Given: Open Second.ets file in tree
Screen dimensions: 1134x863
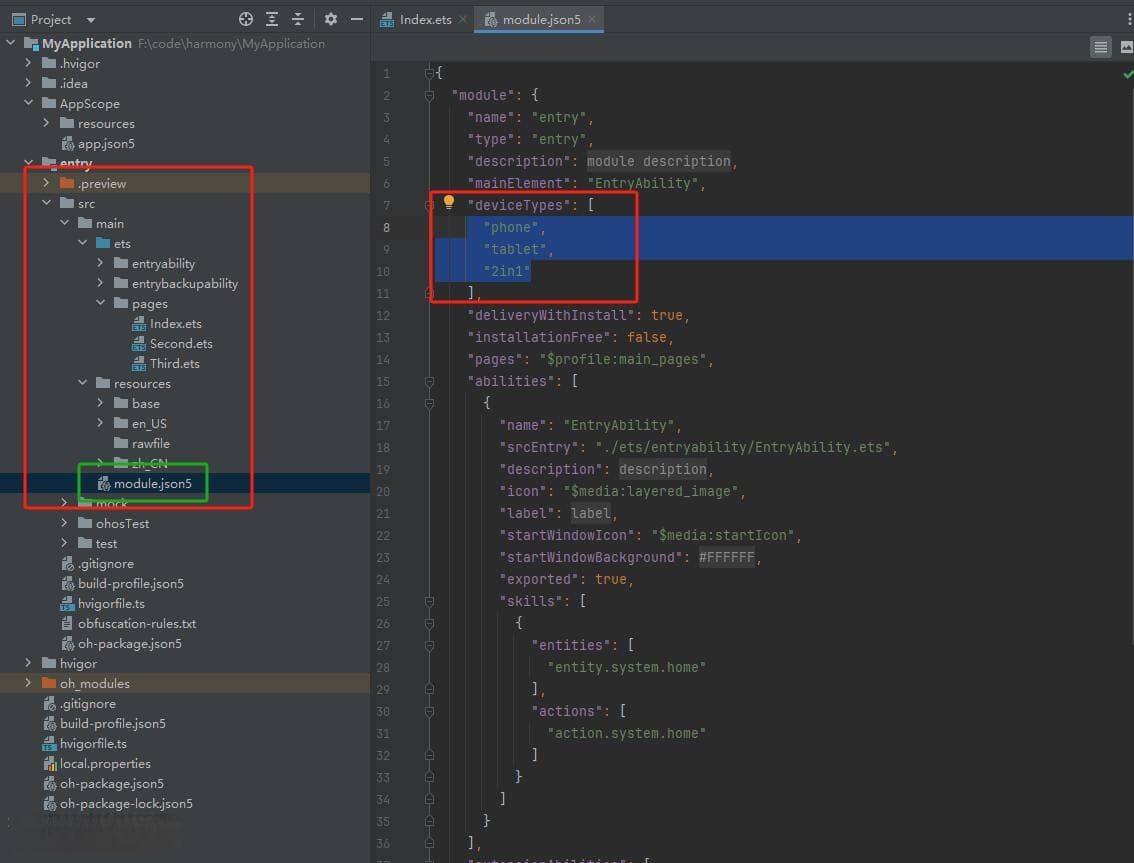Looking at the screenshot, I should [181, 344].
